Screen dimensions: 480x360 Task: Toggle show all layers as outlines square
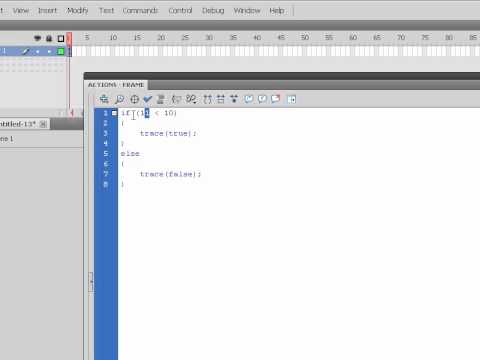(x=61, y=39)
